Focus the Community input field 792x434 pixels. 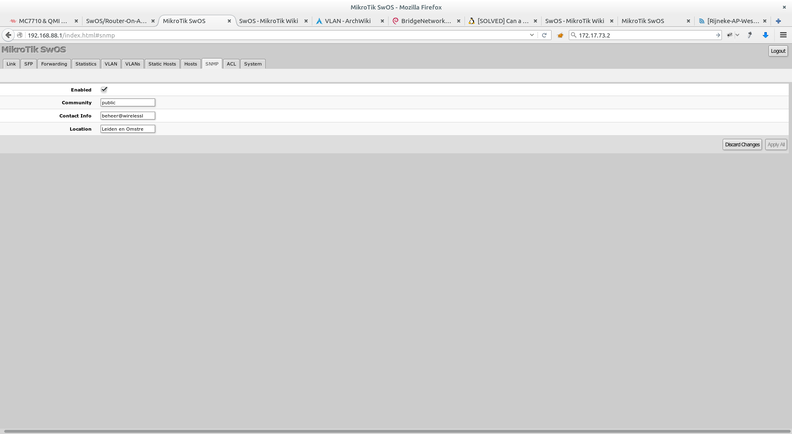coord(128,103)
